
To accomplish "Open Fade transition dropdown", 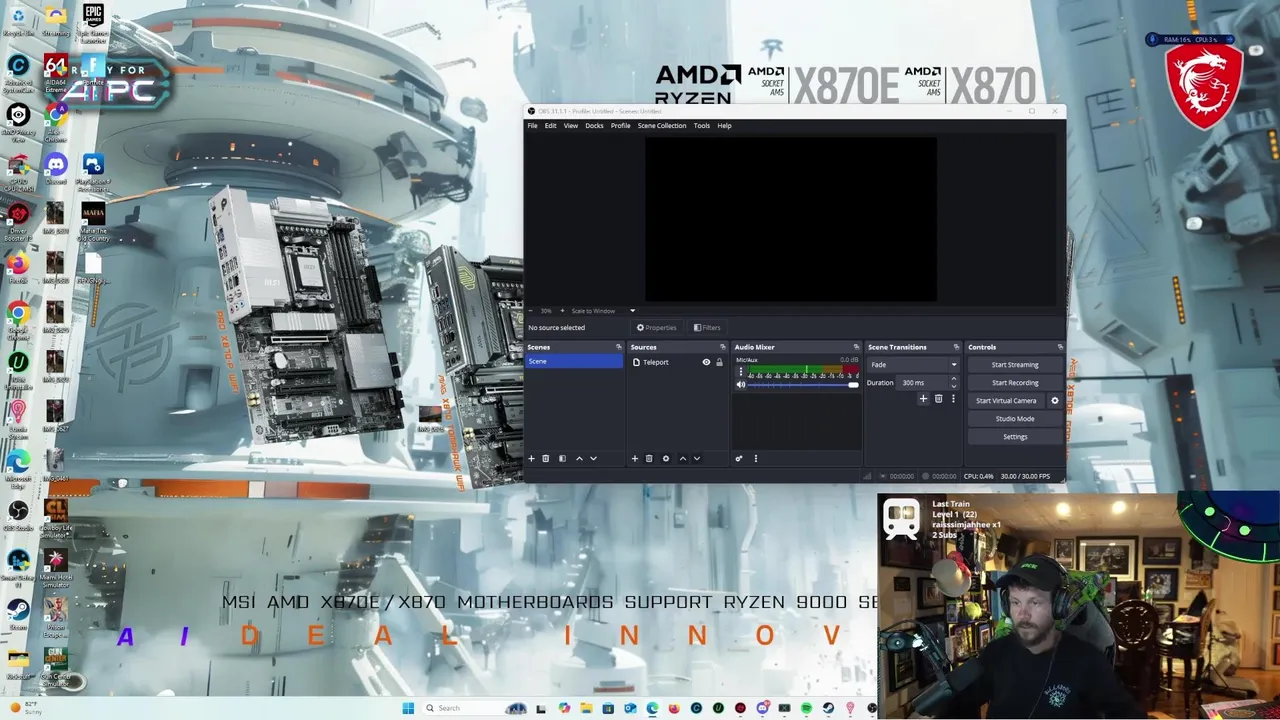I will coord(914,365).
